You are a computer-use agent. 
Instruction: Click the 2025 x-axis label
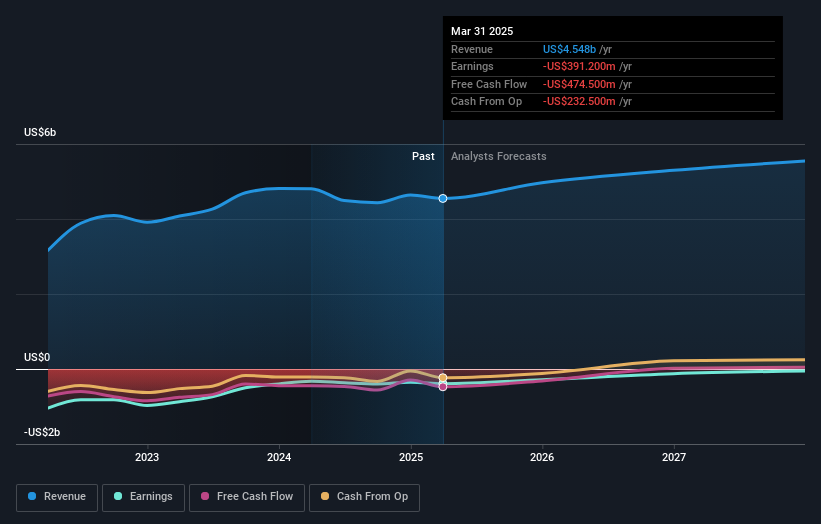[410, 458]
